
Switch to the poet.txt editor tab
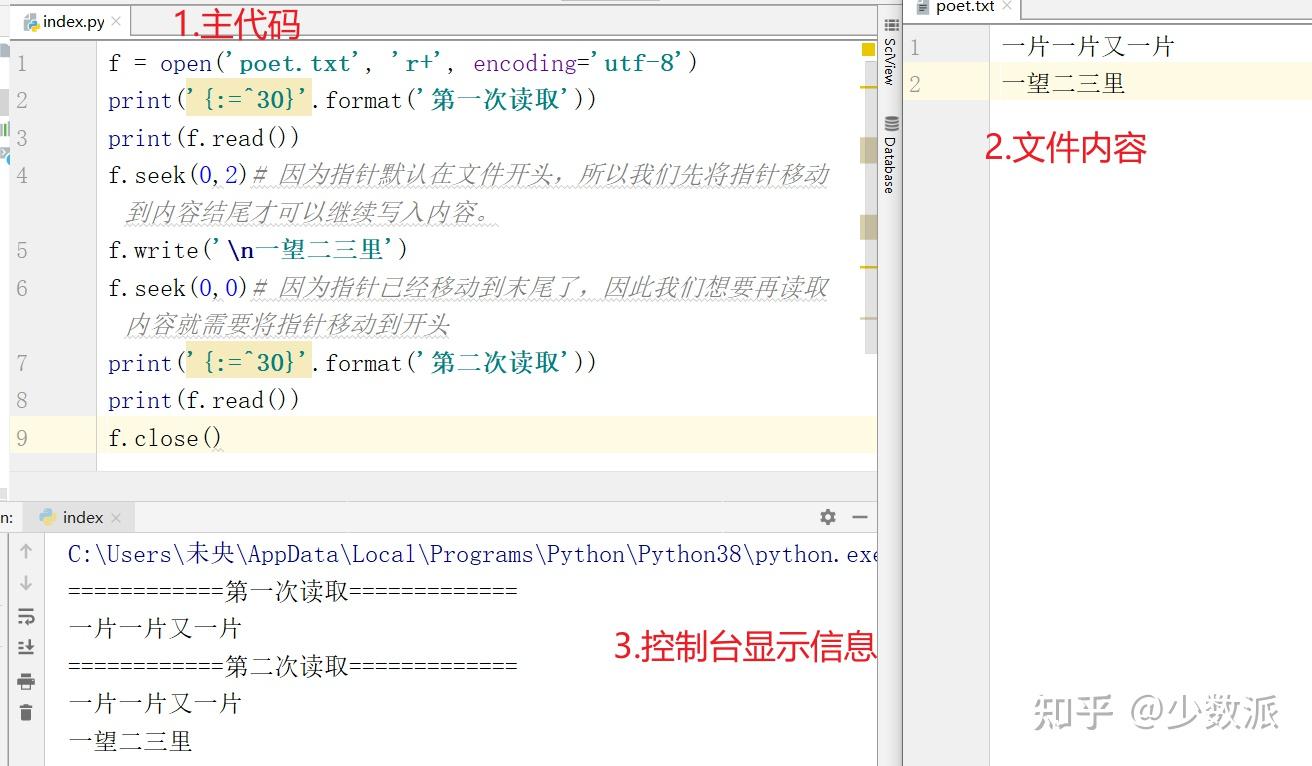tap(965, 7)
